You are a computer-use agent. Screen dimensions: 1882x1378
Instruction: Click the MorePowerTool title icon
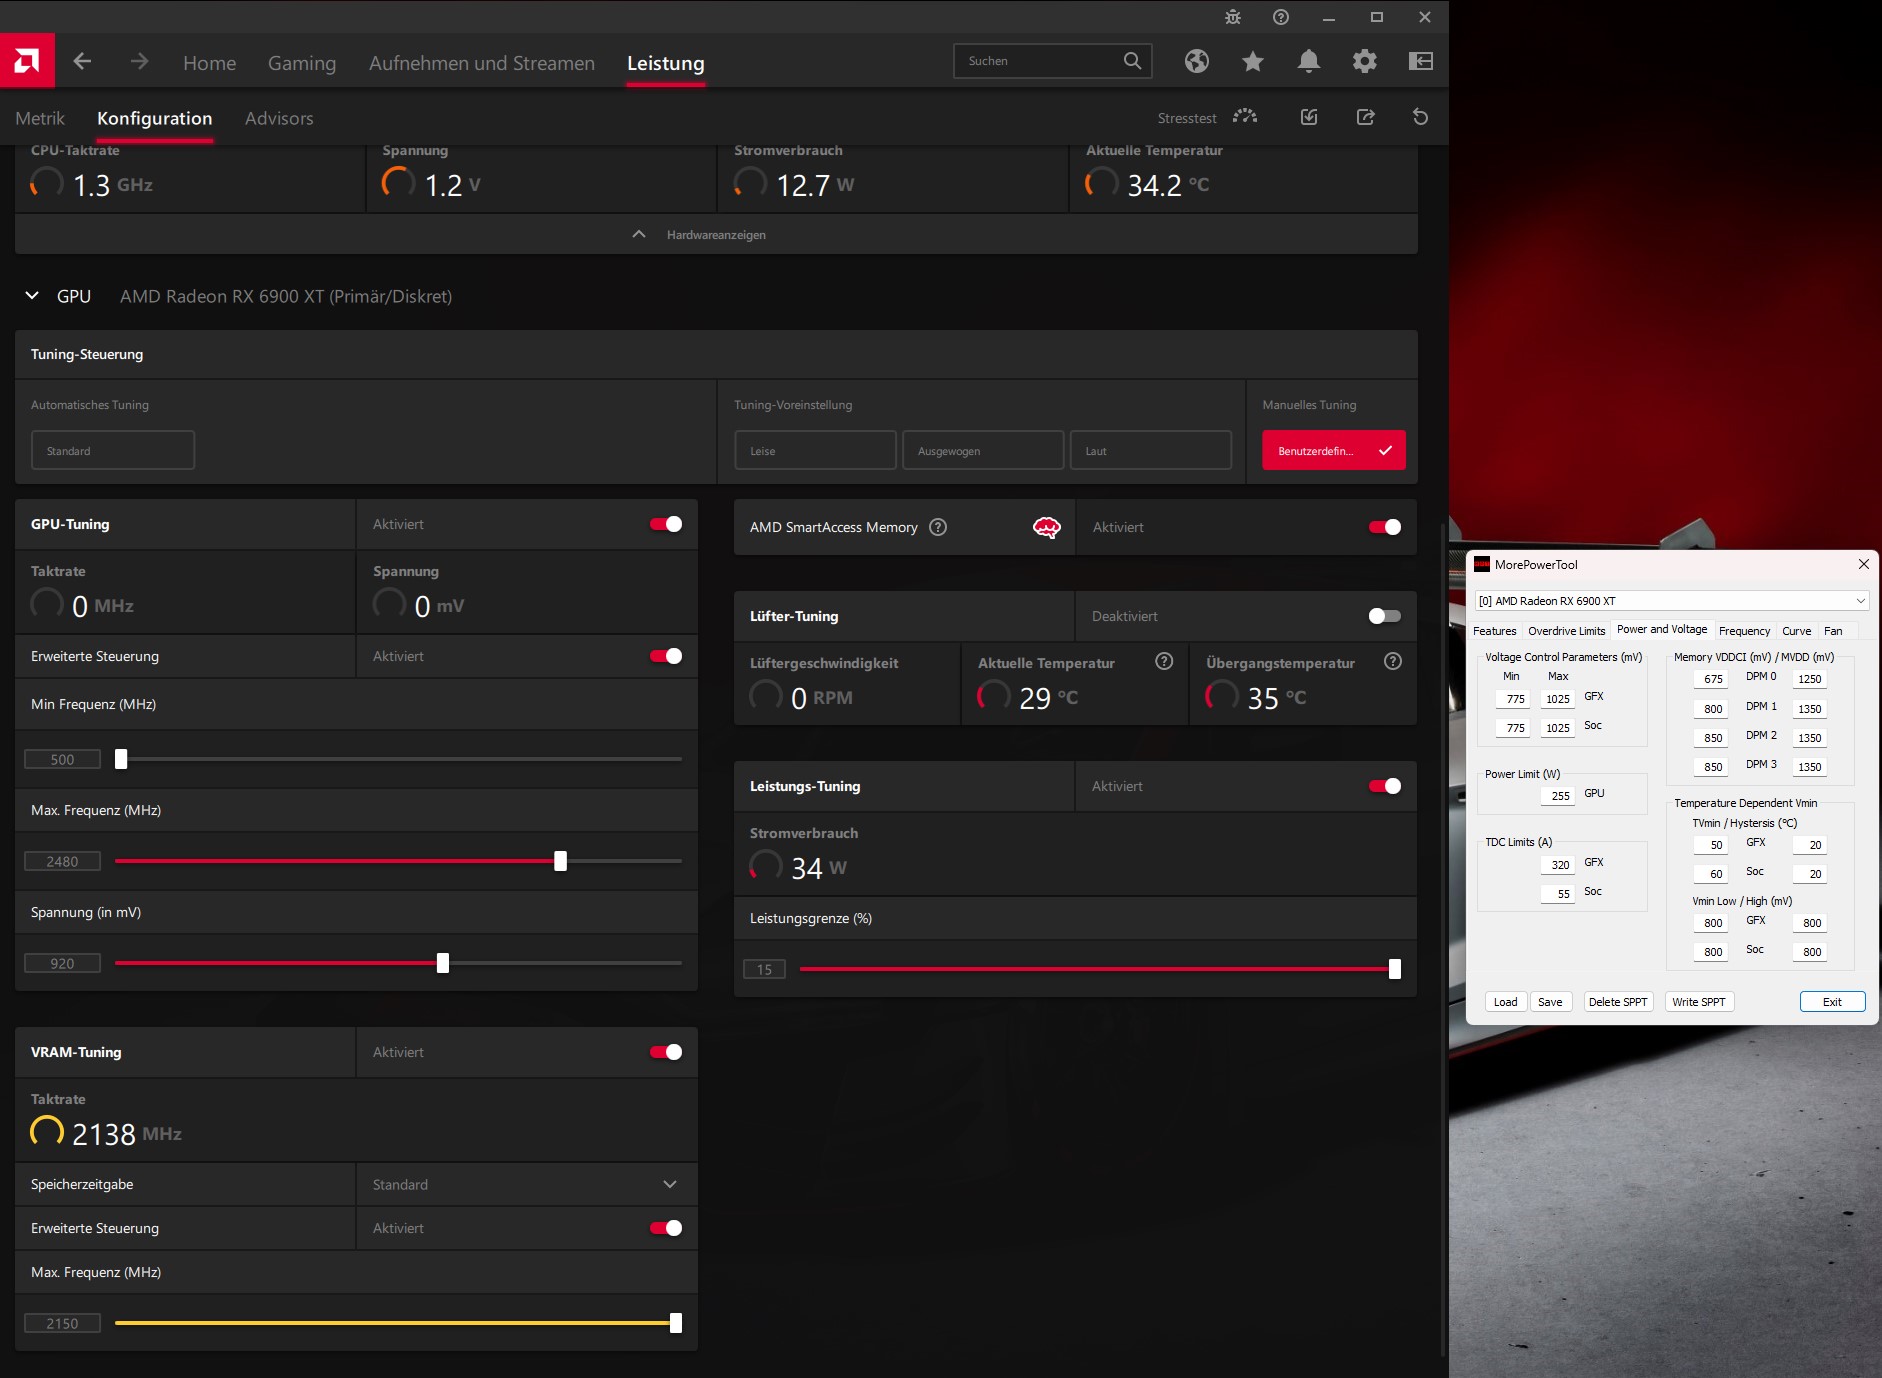[x=1482, y=564]
